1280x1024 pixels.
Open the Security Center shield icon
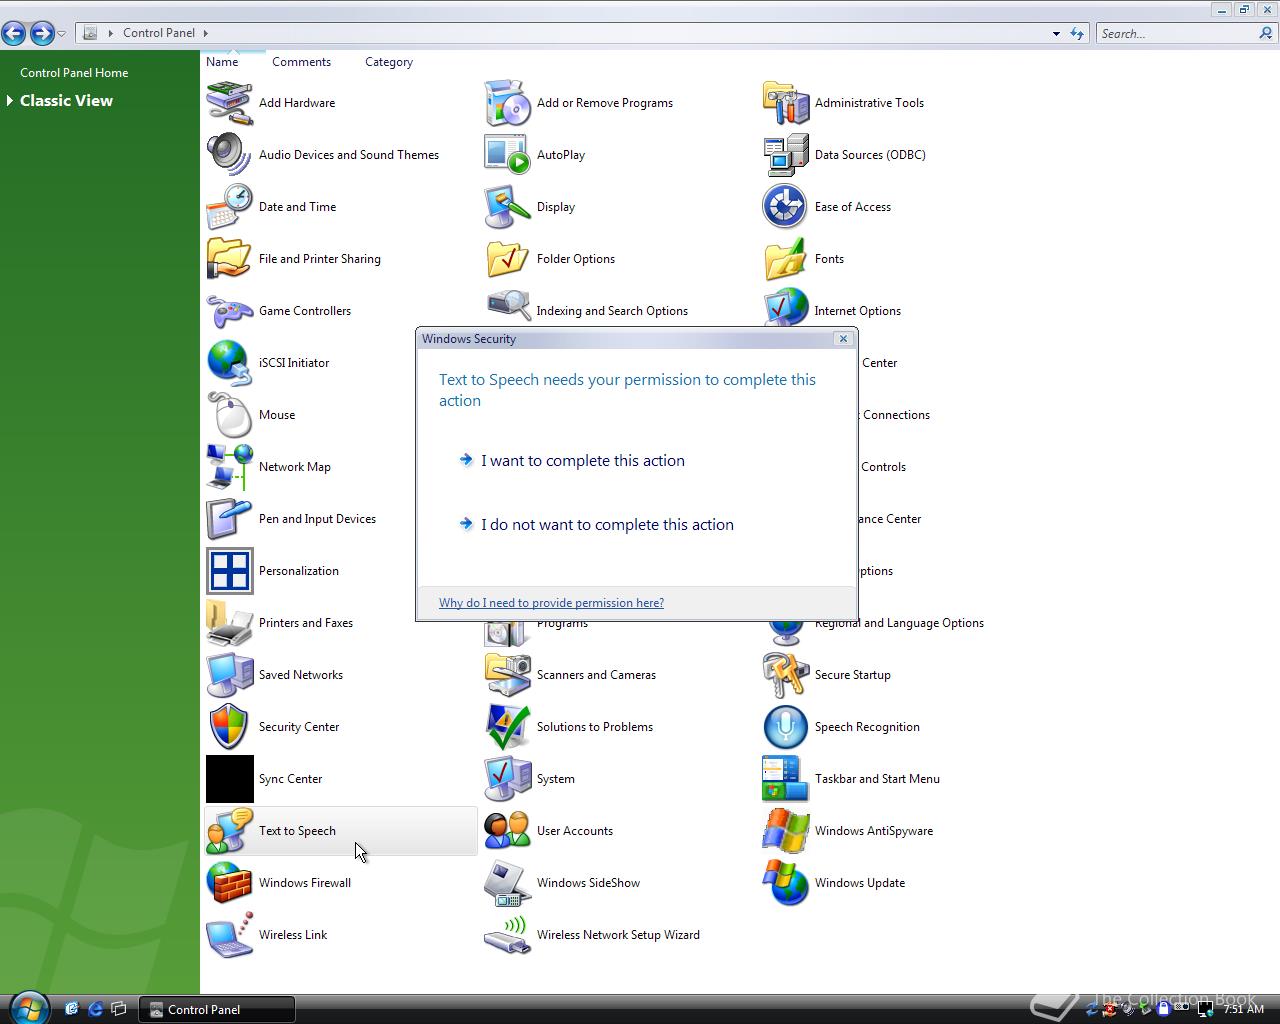pos(229,727)
